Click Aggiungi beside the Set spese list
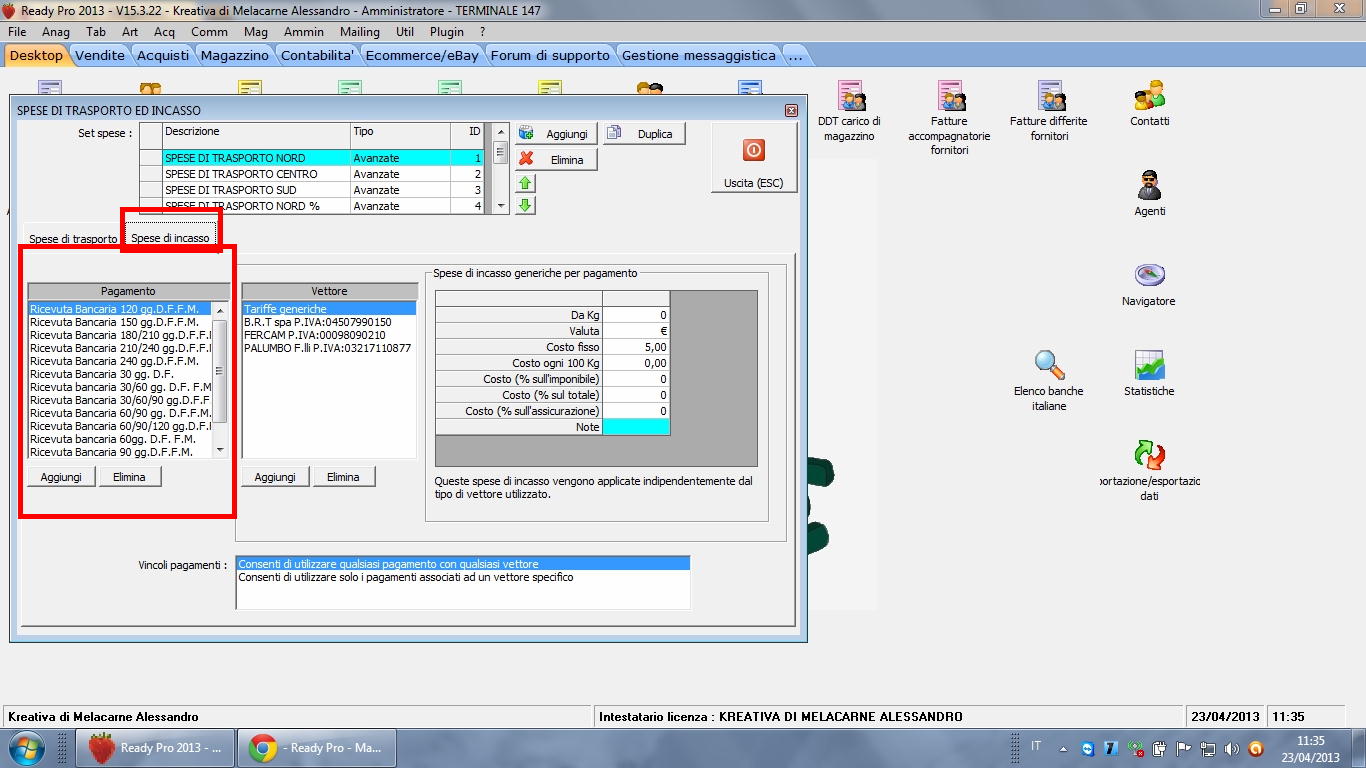The width and height of the screenshot is (1366, 768). (x=557, y=134)
